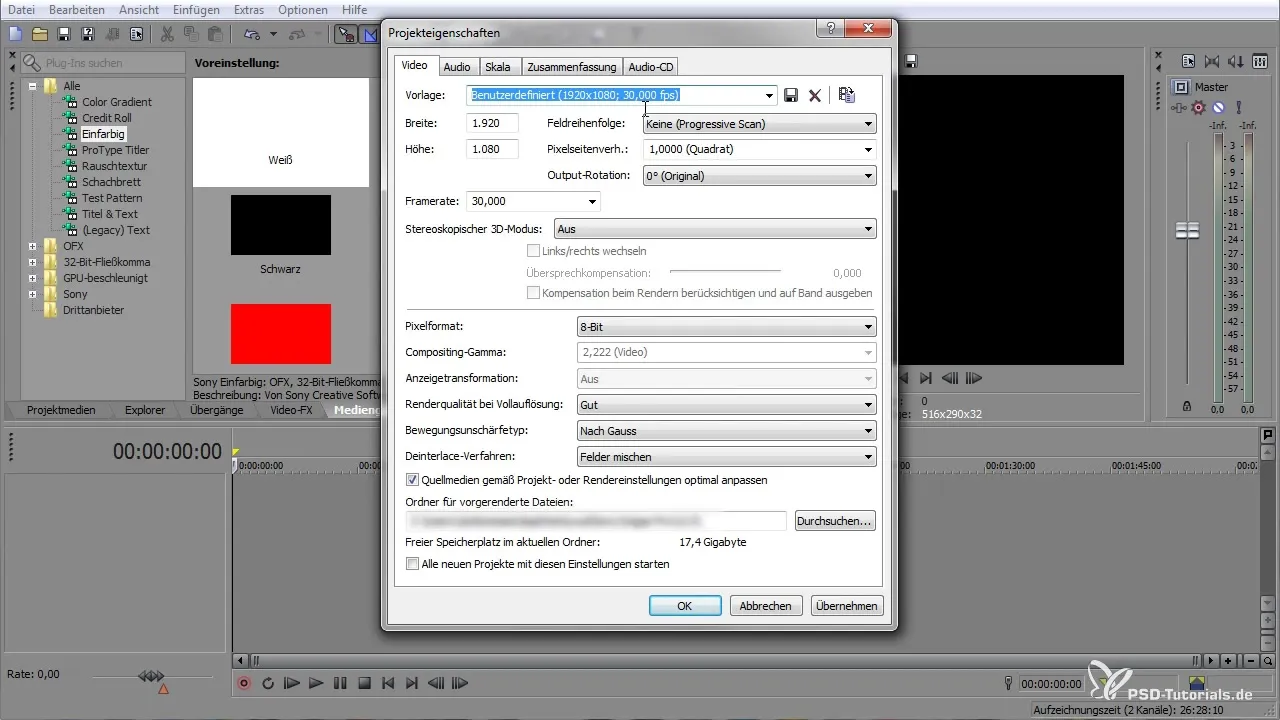The image size is (1280, 720).
Task: Click the Durchsuchen button
Action: pos(835,521)
